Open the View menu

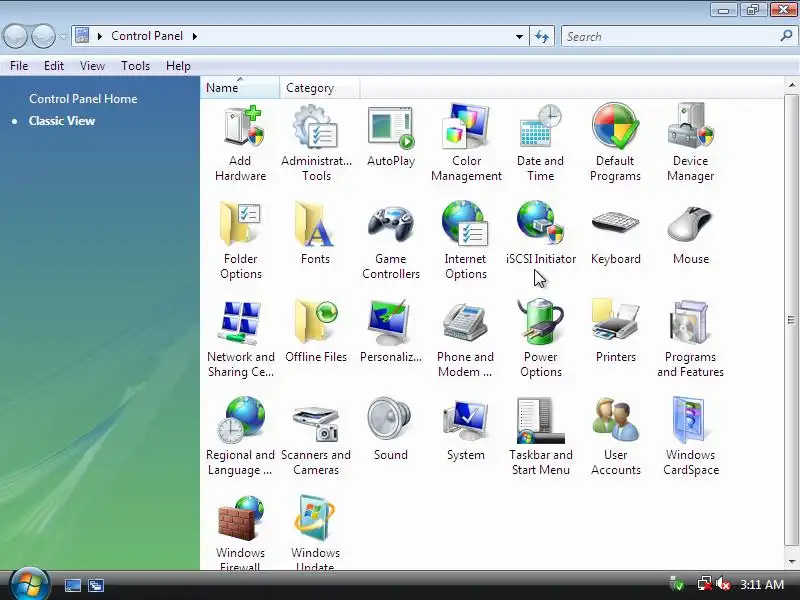(92, 66)
